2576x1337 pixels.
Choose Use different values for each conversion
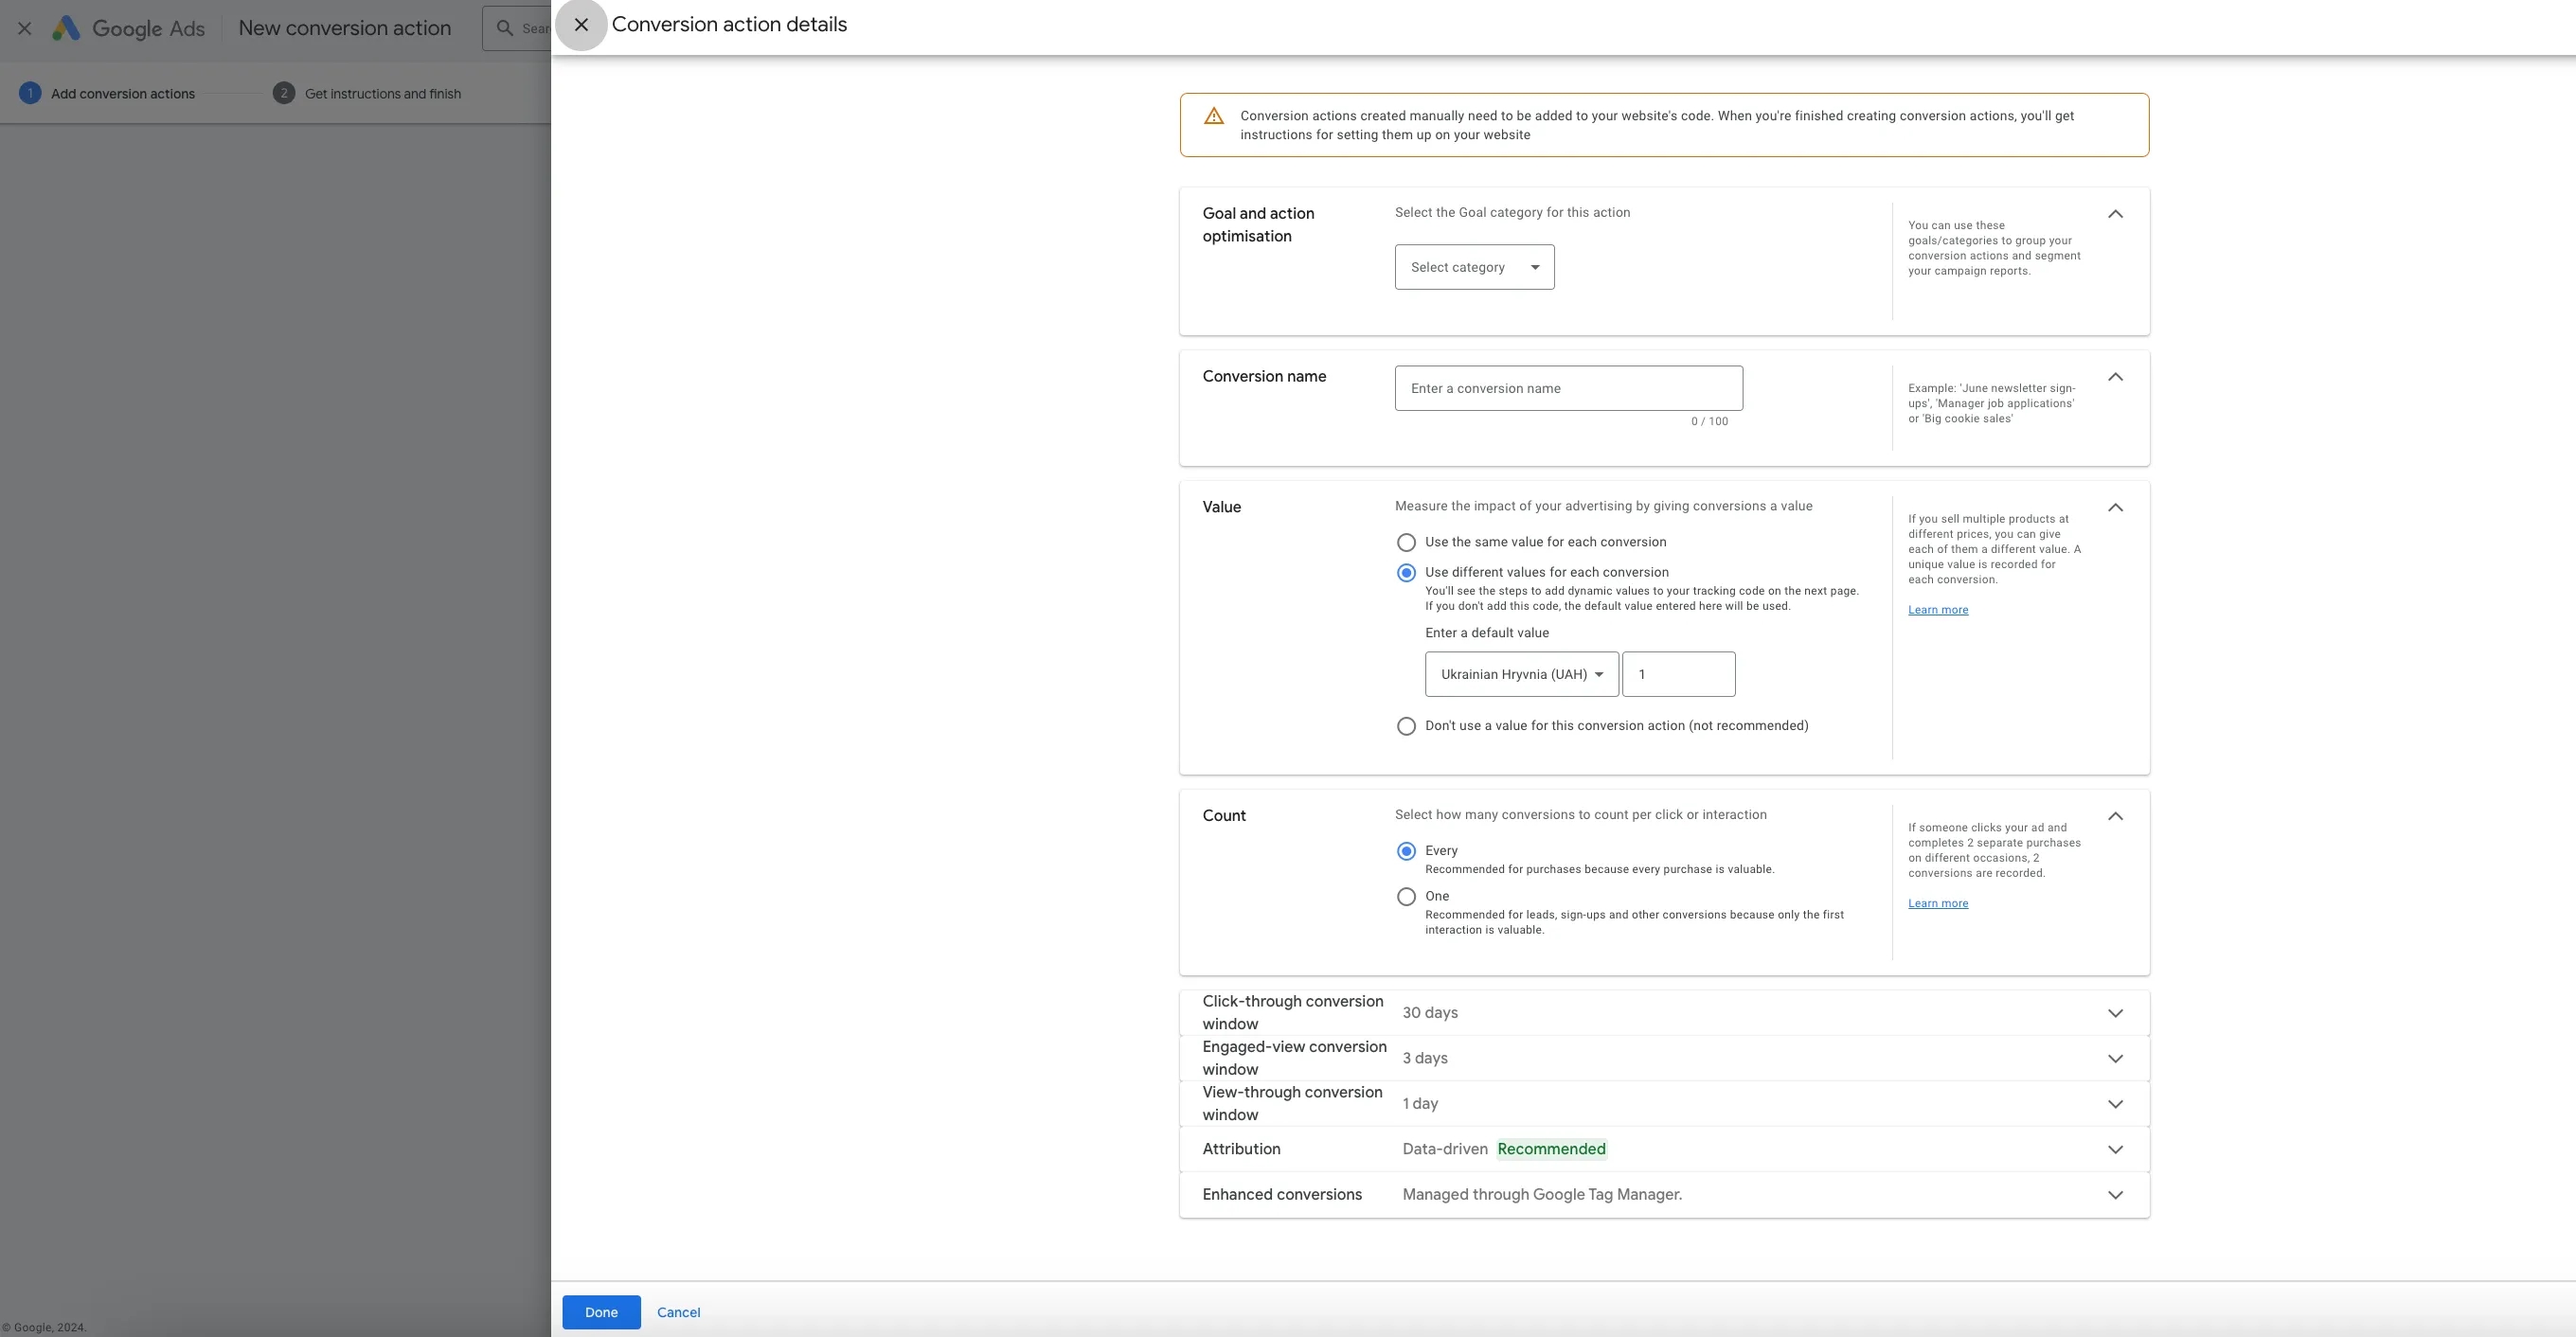[1406, 573]
